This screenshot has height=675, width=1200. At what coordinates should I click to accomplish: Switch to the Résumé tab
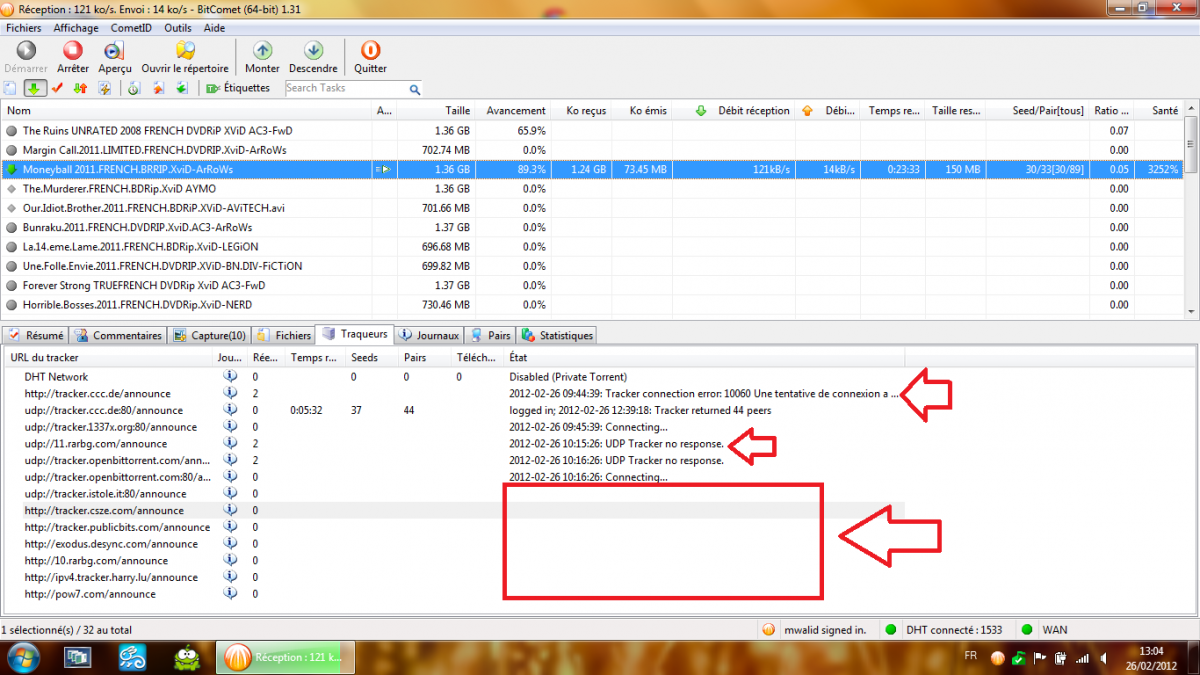[36, 336]
